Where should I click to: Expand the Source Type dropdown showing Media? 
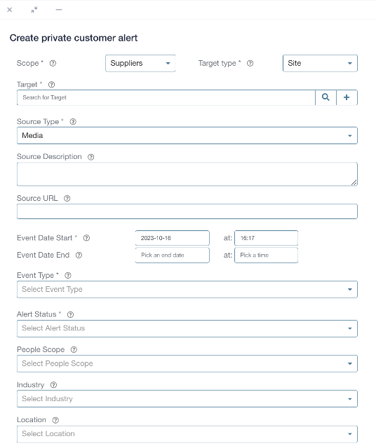point(187,136)
